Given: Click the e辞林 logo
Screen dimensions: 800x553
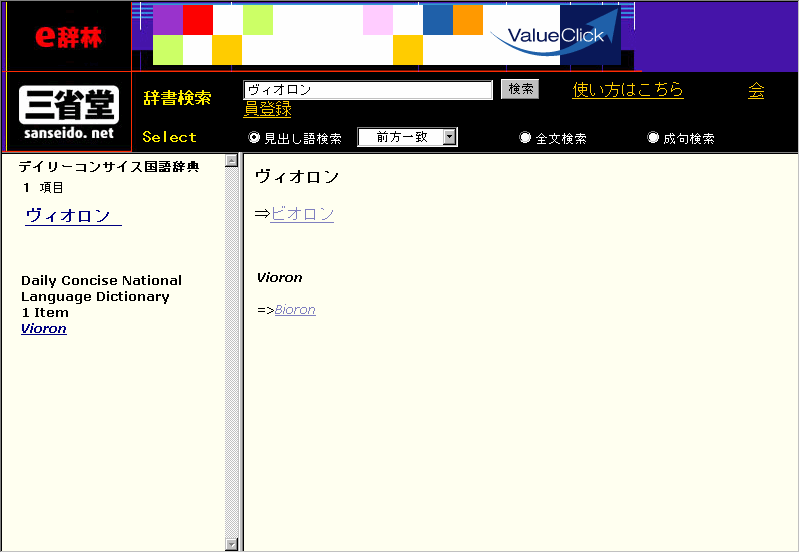Looking at the screenshot, I should 67,37.
